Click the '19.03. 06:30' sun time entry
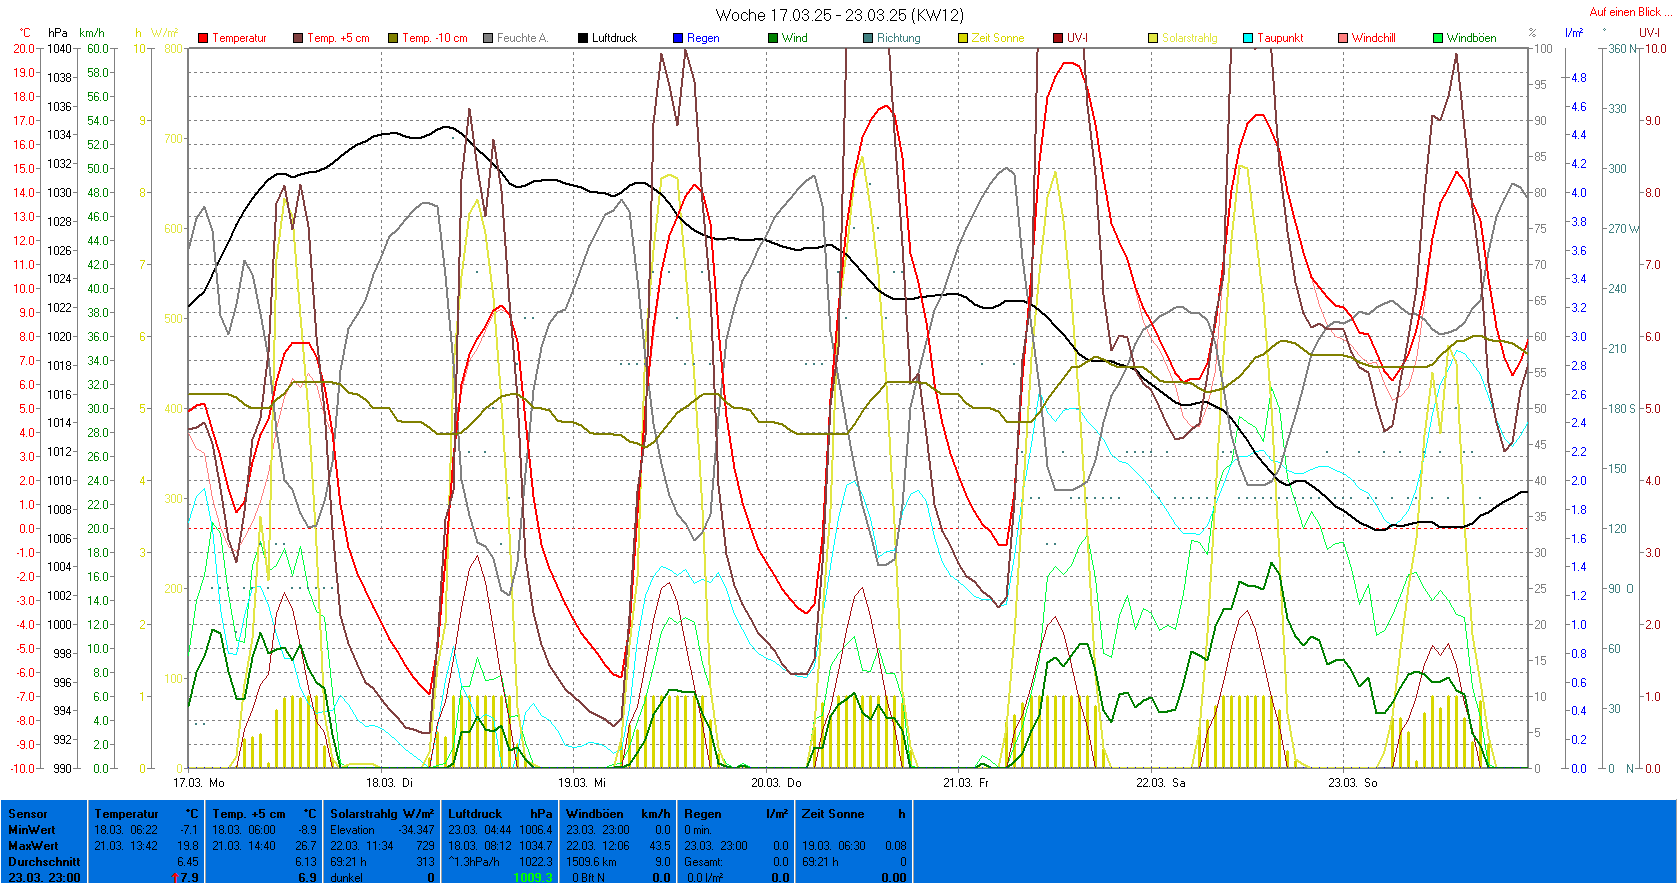The width and height of the screenshot is (1677, 883). coord(834,846)
